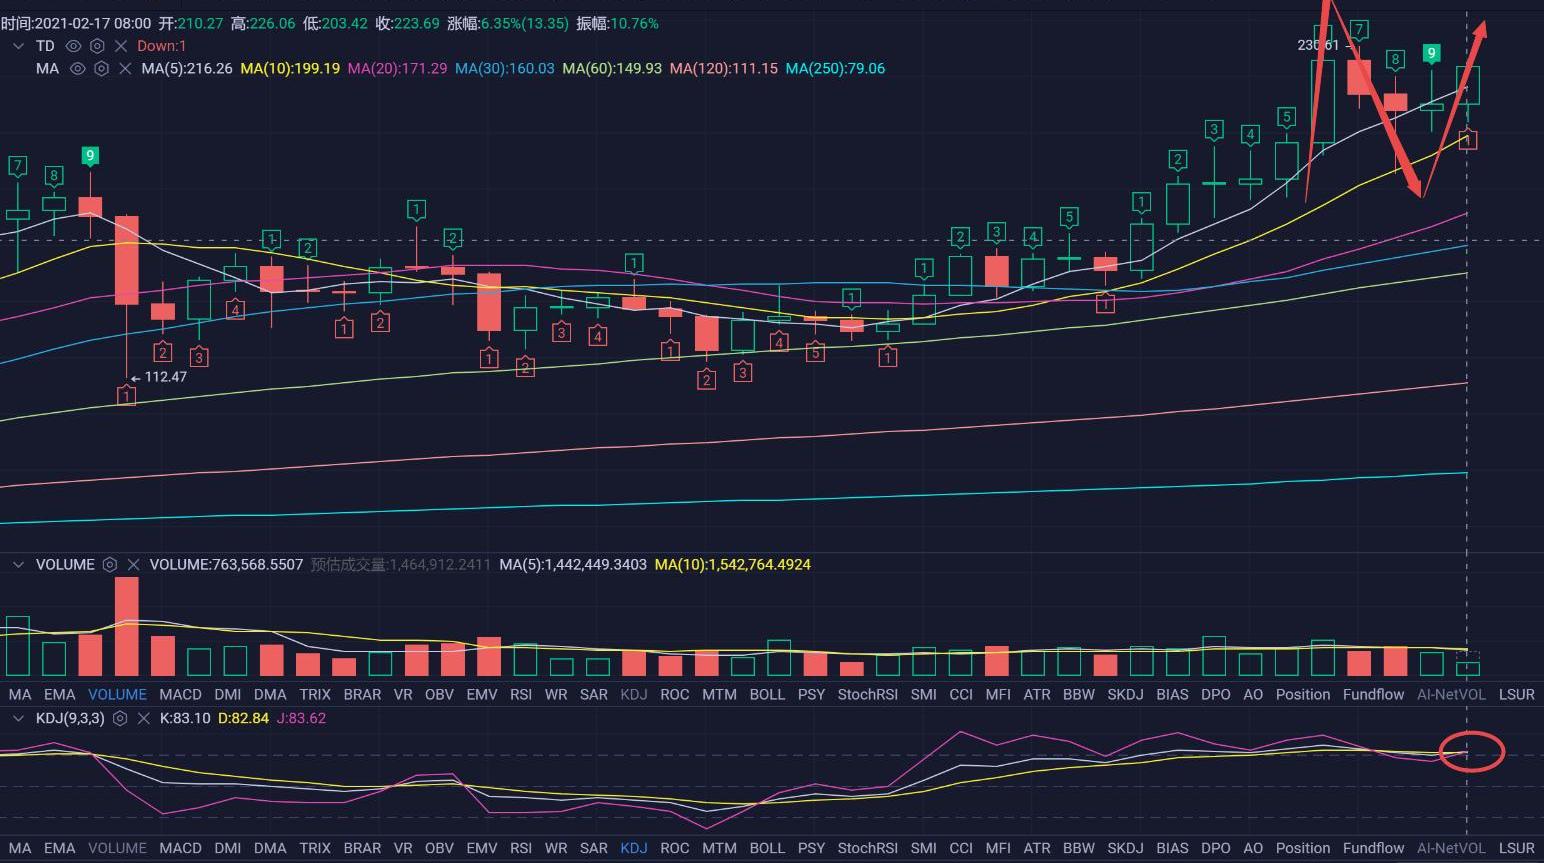The image size is (1544, 863).
Task: Open the VOLUME indicator settings
Action: pyautogui.click(x=110, y=565)
